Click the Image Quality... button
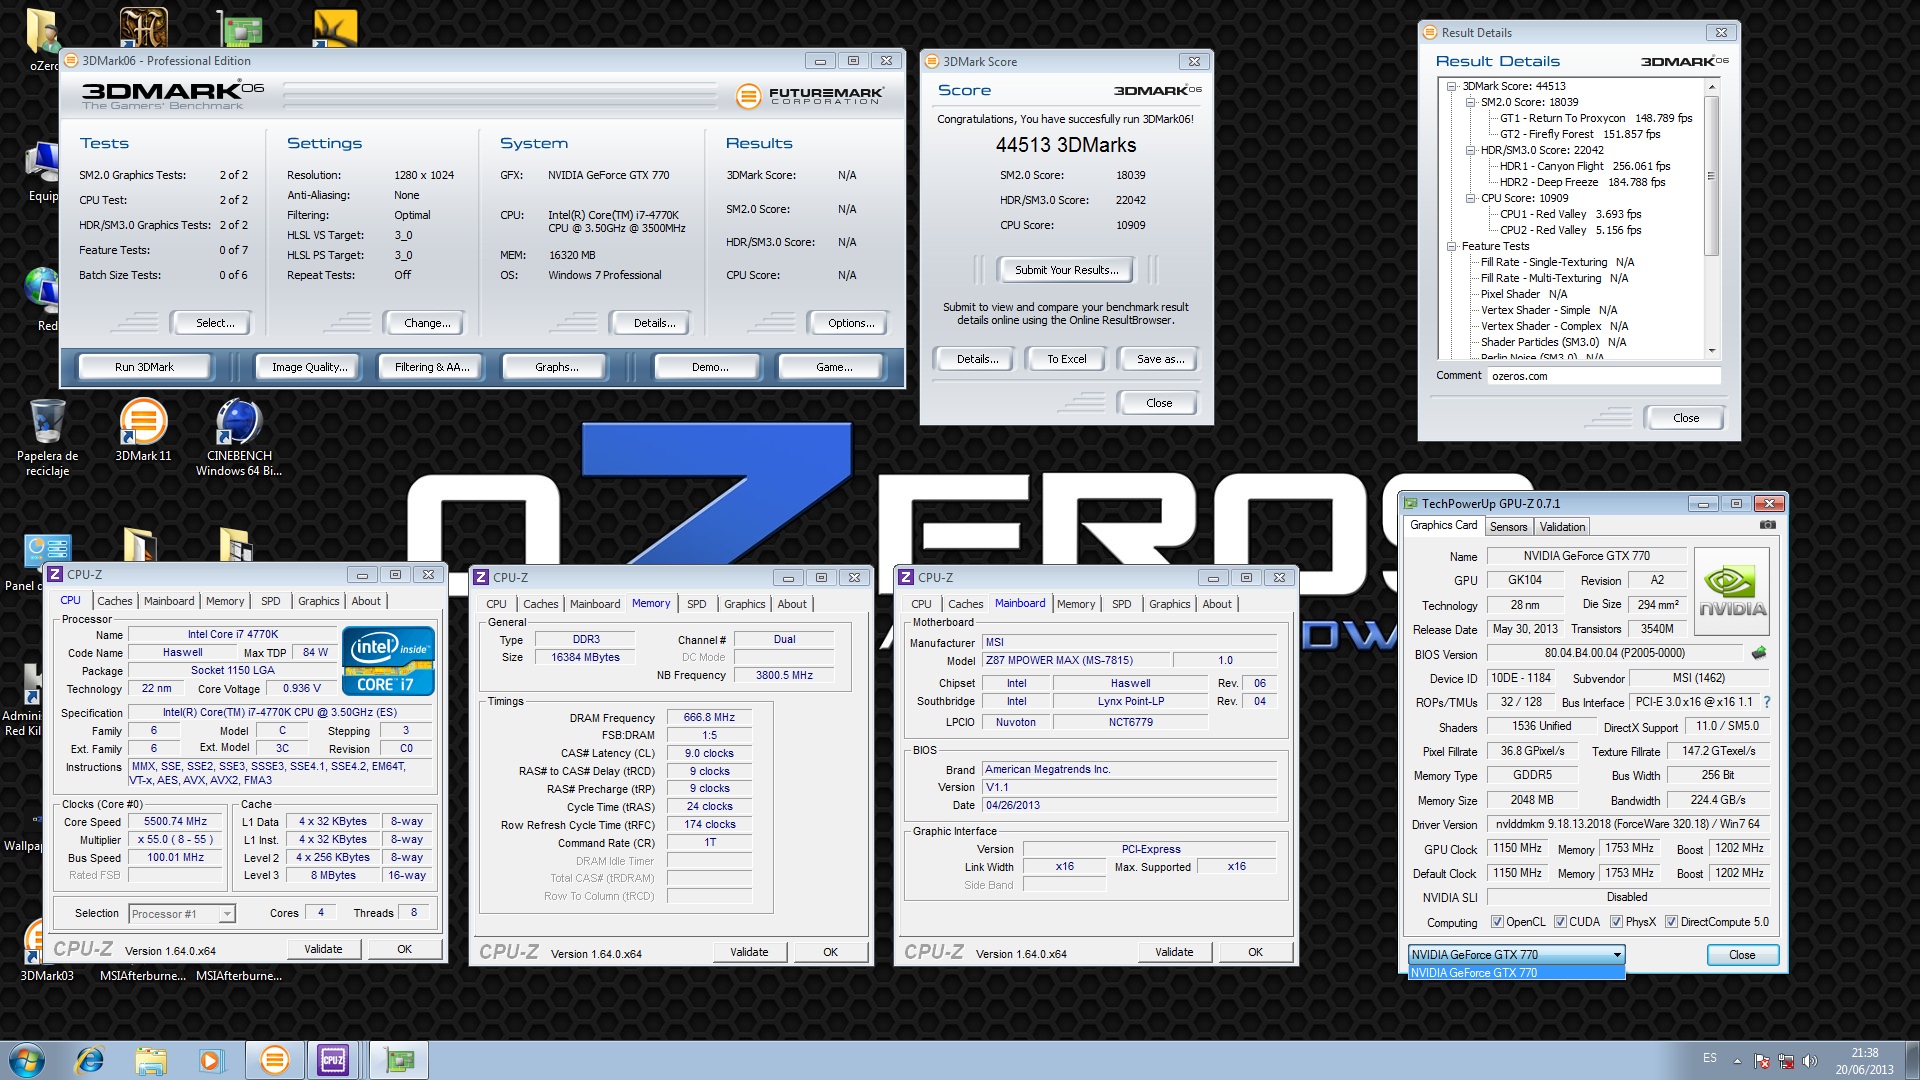Screen dimensions: 1920x1080 point(310,367)
